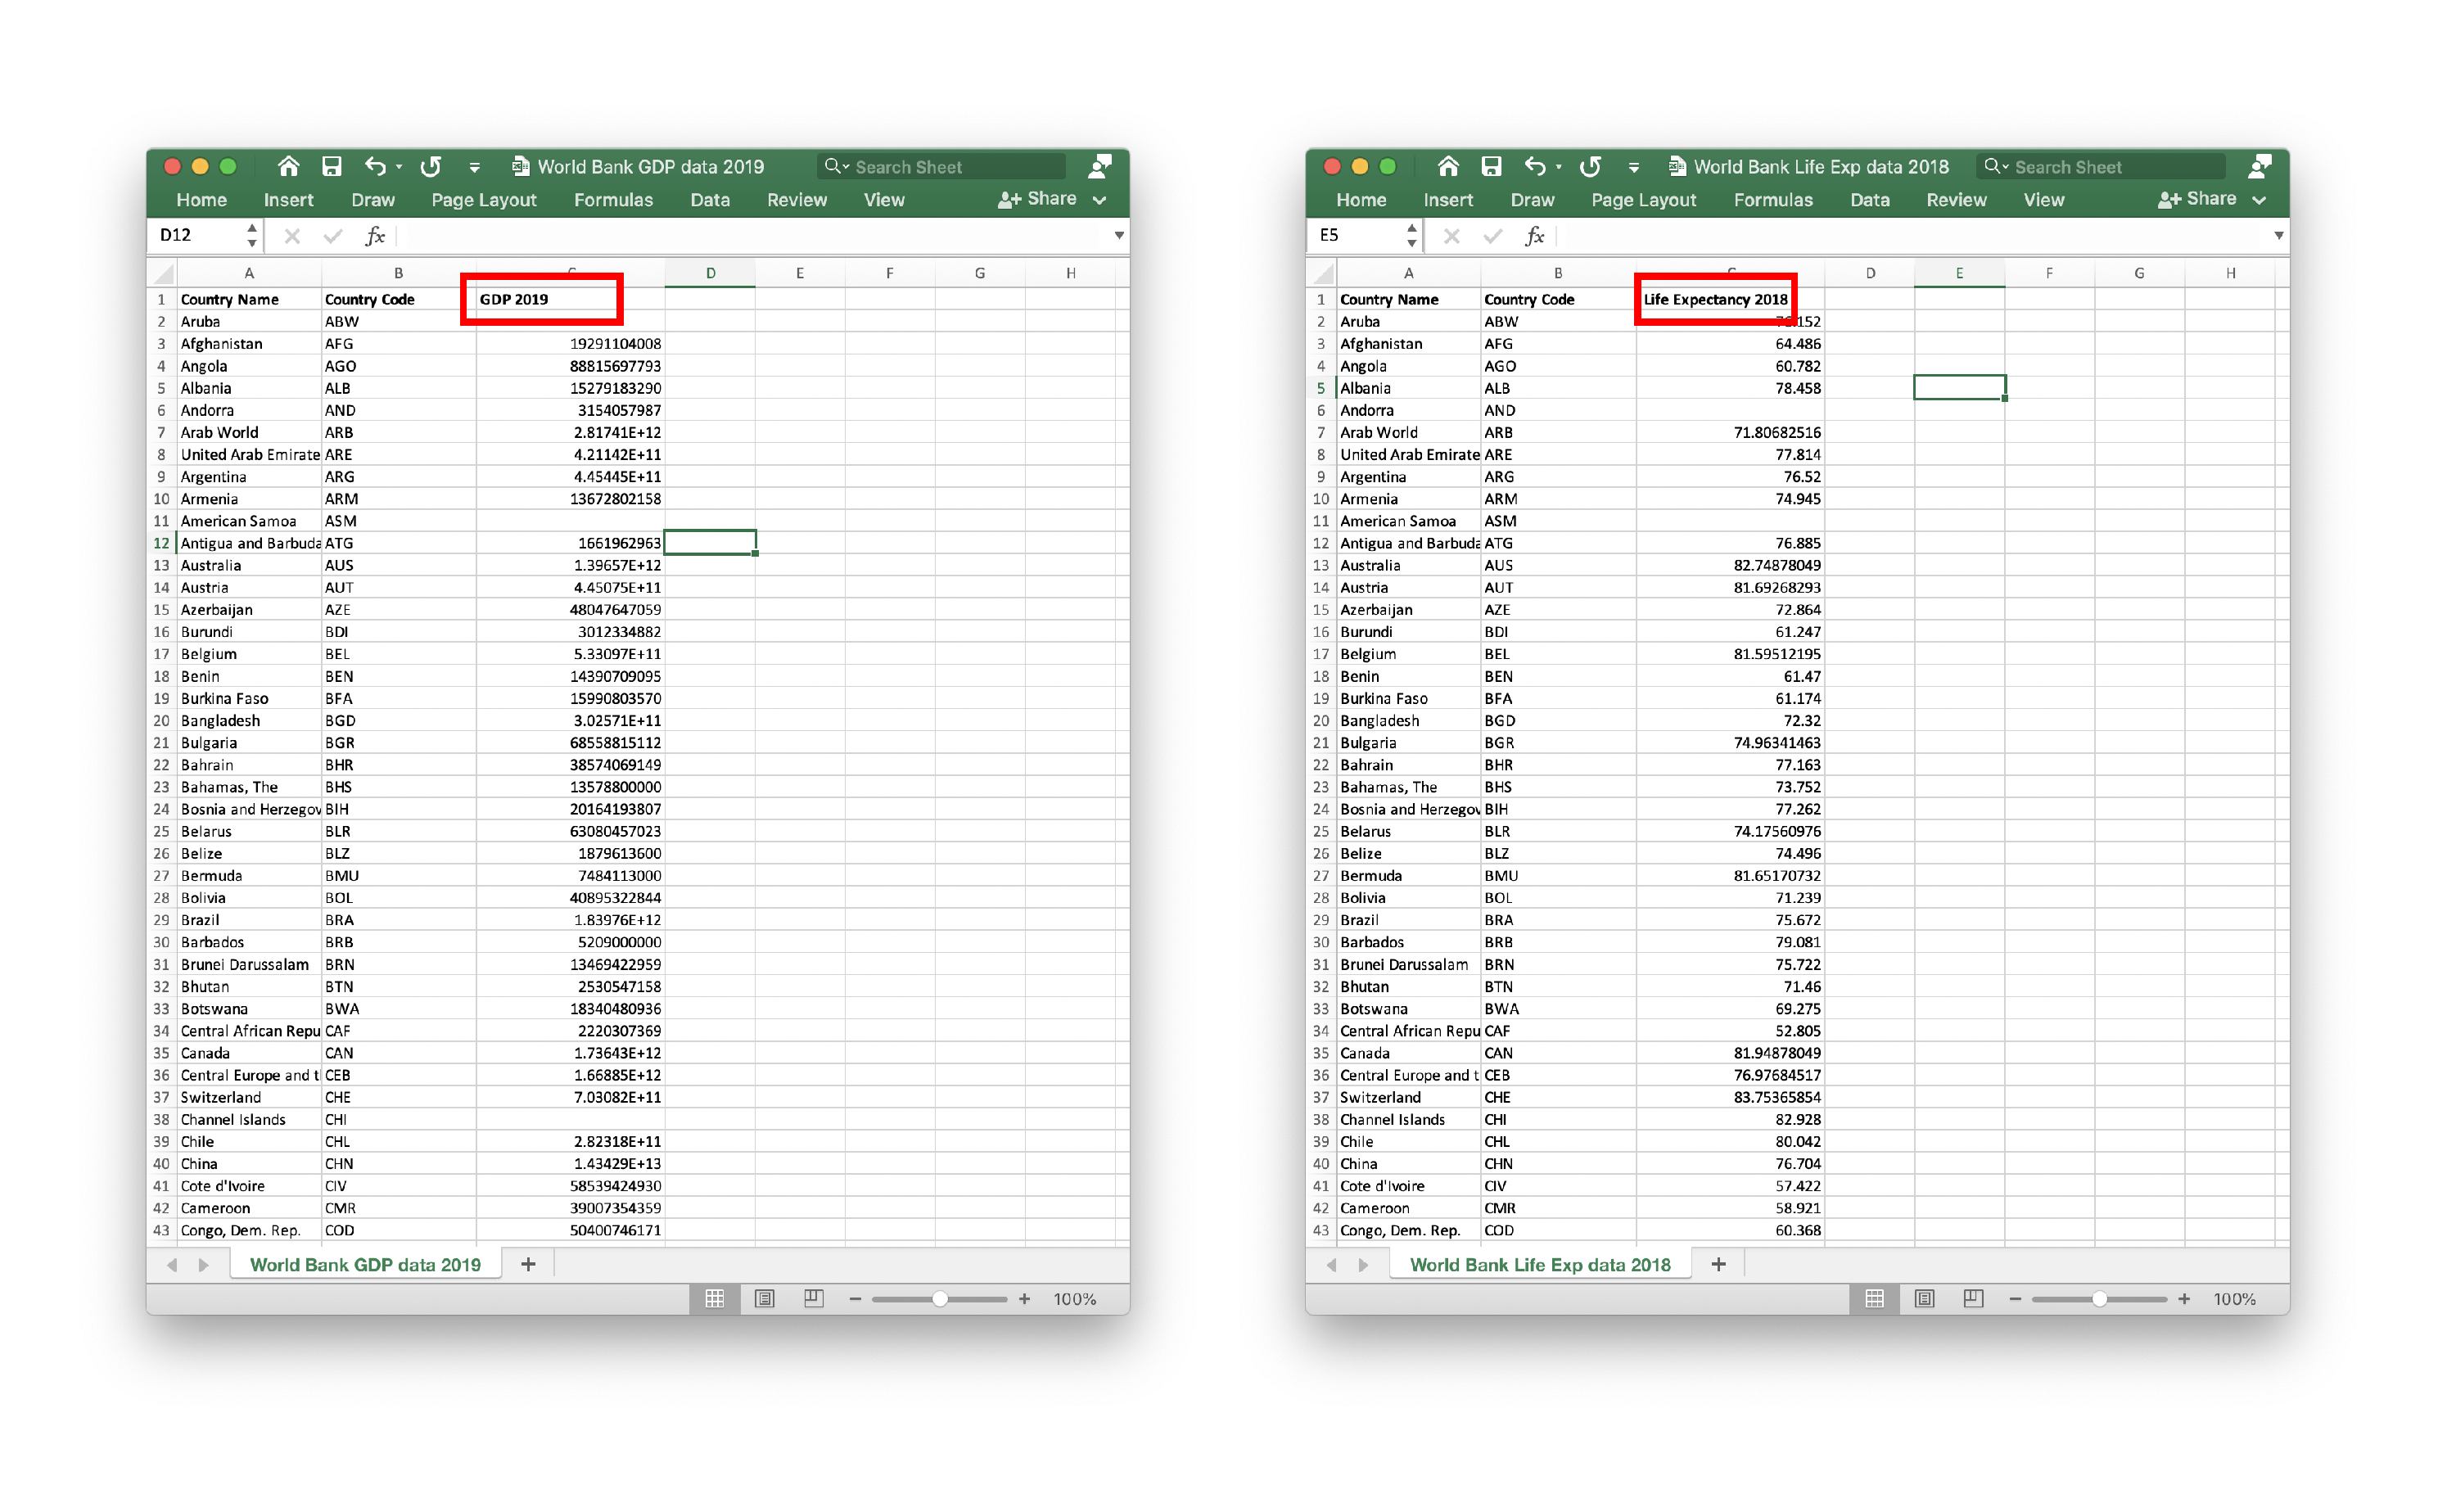Add new sheet in Life Exp workbook

1718,1264
